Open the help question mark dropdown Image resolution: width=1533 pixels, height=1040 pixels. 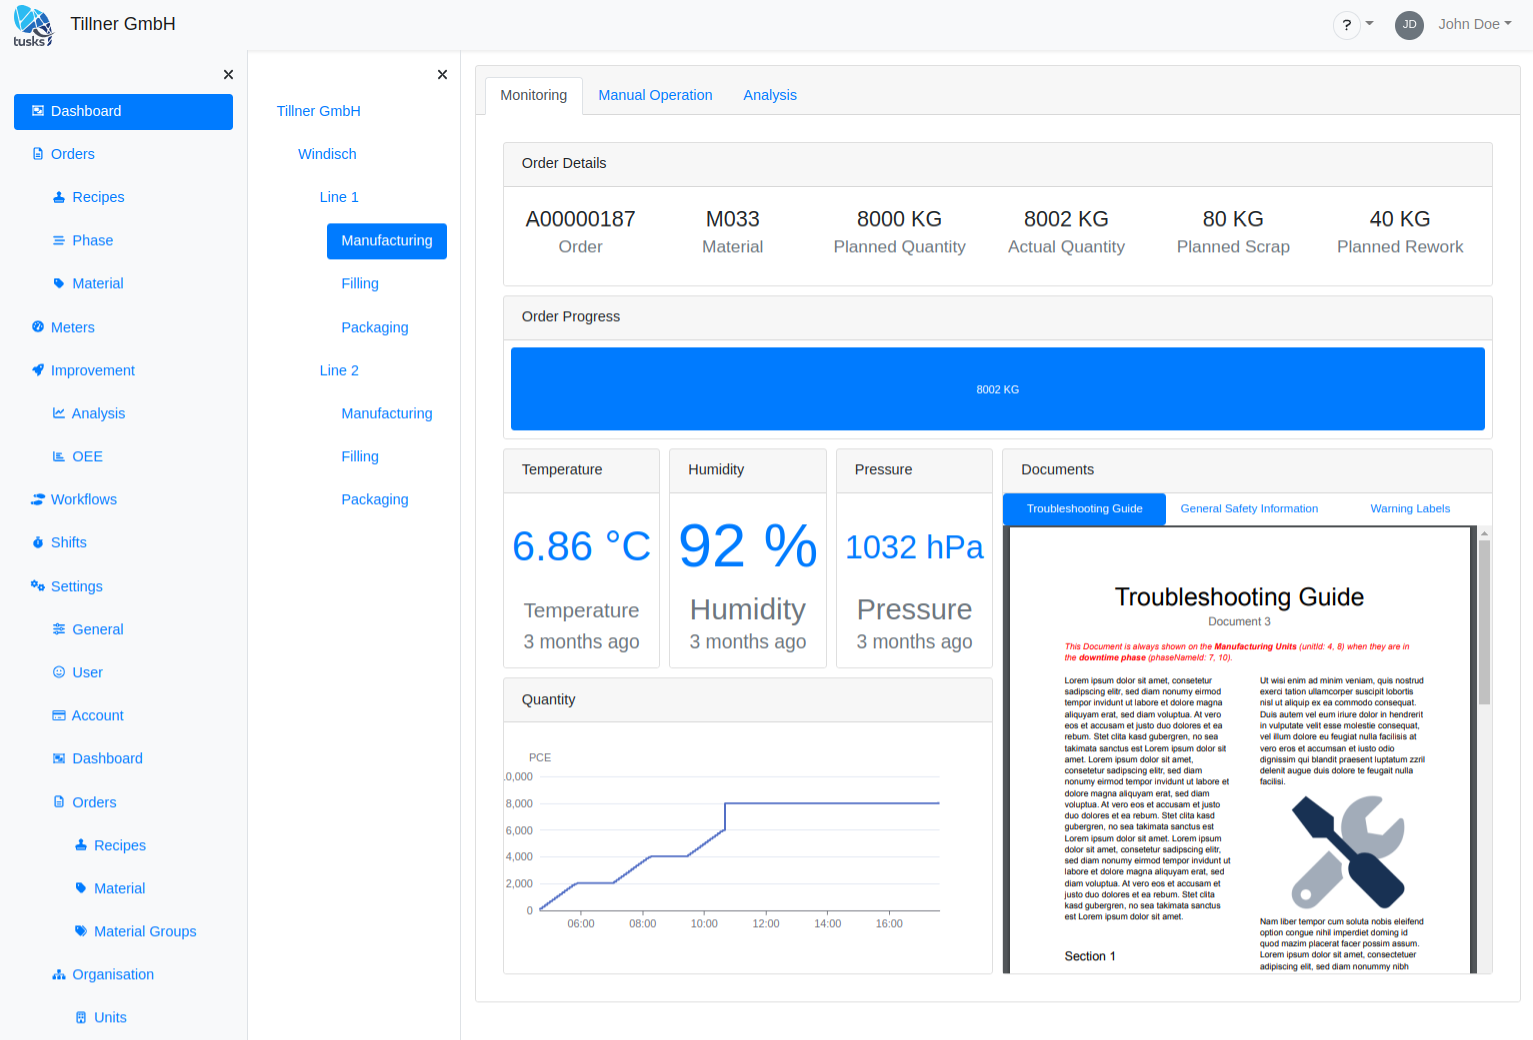1354,25
